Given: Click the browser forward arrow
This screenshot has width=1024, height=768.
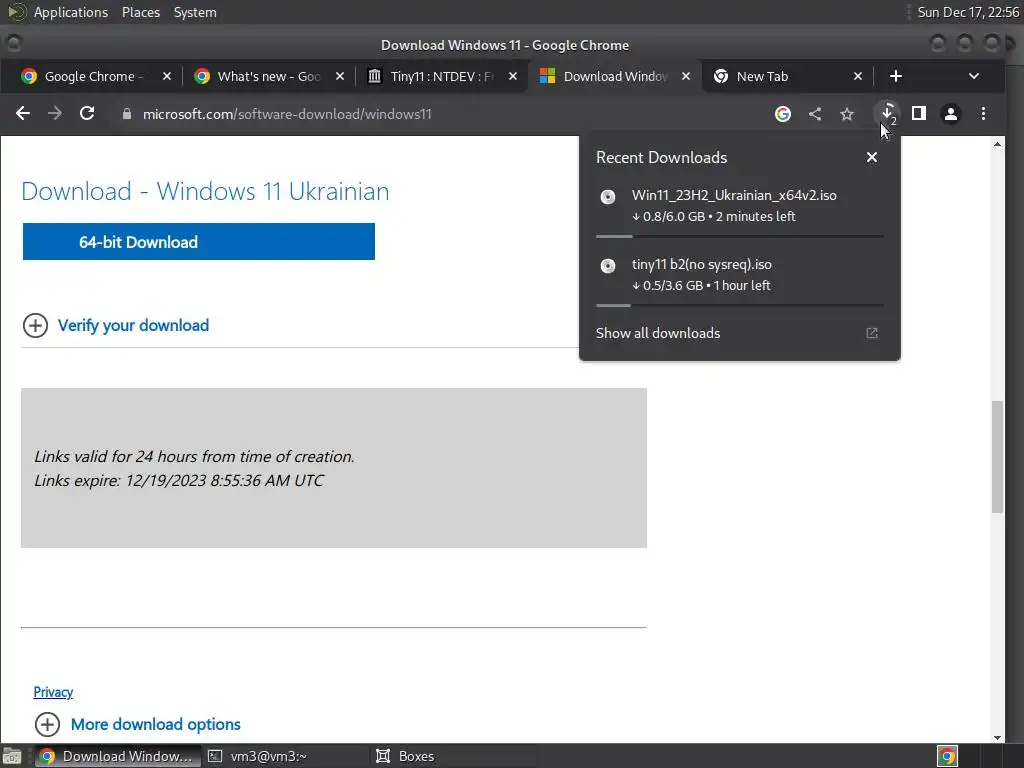Looking at the screenshot, I should tap(55, 114).
